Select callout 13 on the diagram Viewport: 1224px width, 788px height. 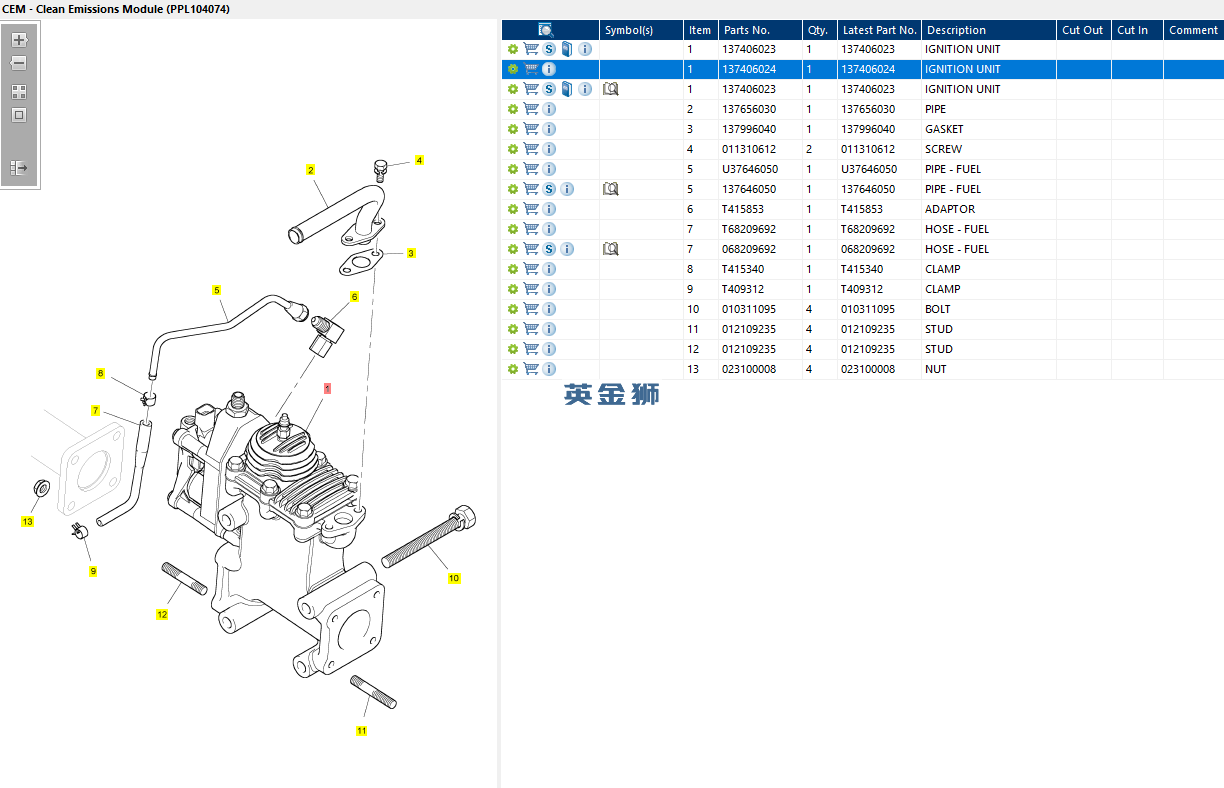tap(27, 522)
